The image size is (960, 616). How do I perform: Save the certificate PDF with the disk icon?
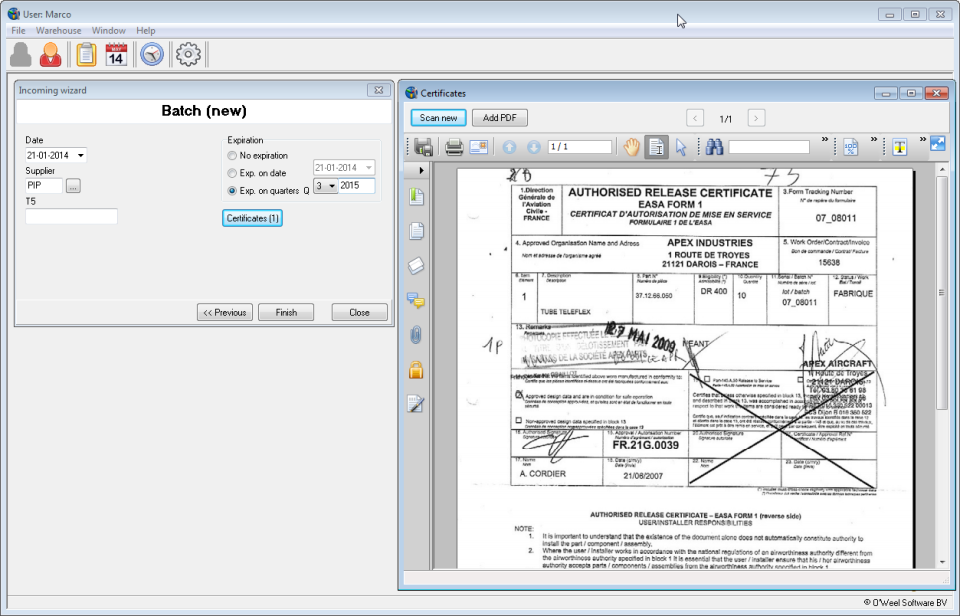pos(422,147)
